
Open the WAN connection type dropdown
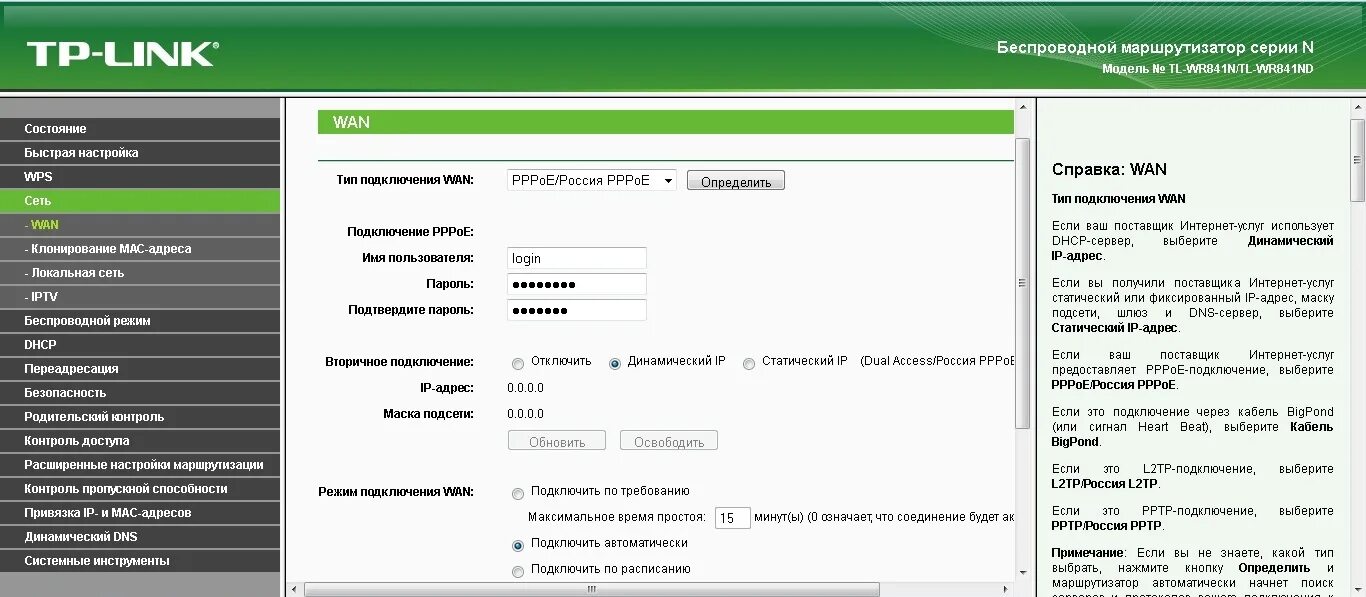(592, 180)
